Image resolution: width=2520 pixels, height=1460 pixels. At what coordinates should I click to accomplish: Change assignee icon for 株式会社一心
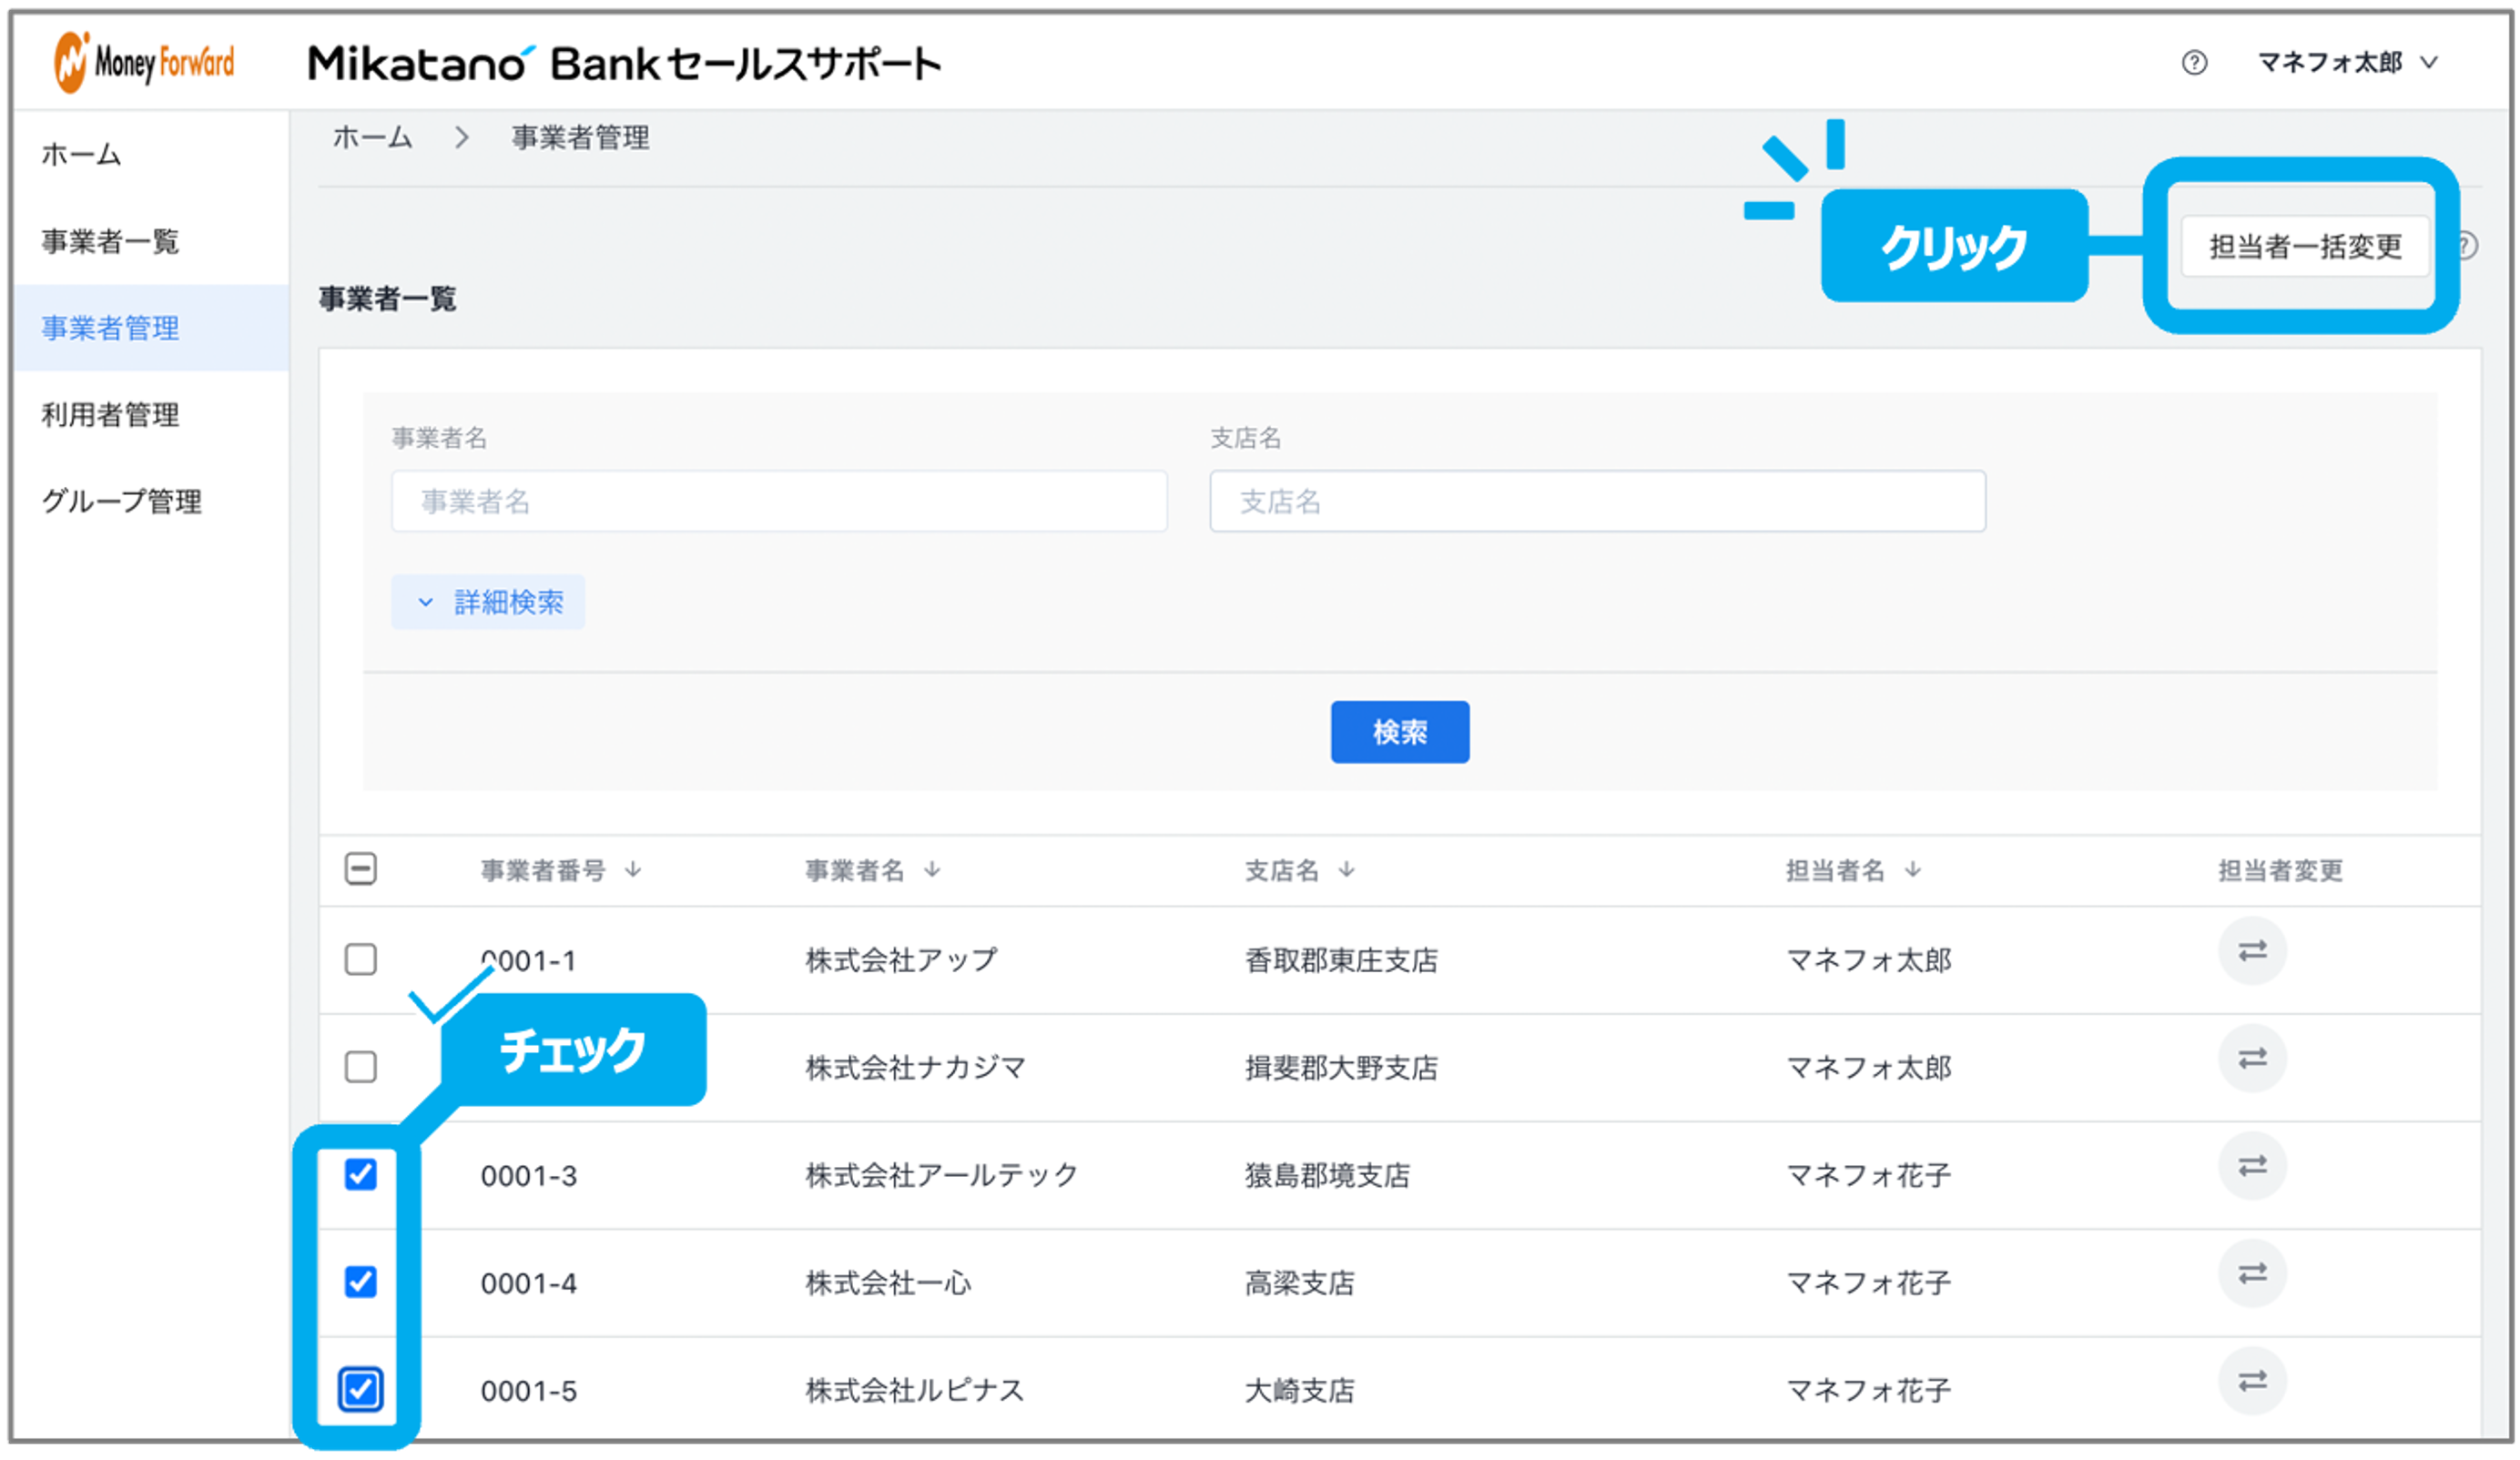click(2252, 1273)
